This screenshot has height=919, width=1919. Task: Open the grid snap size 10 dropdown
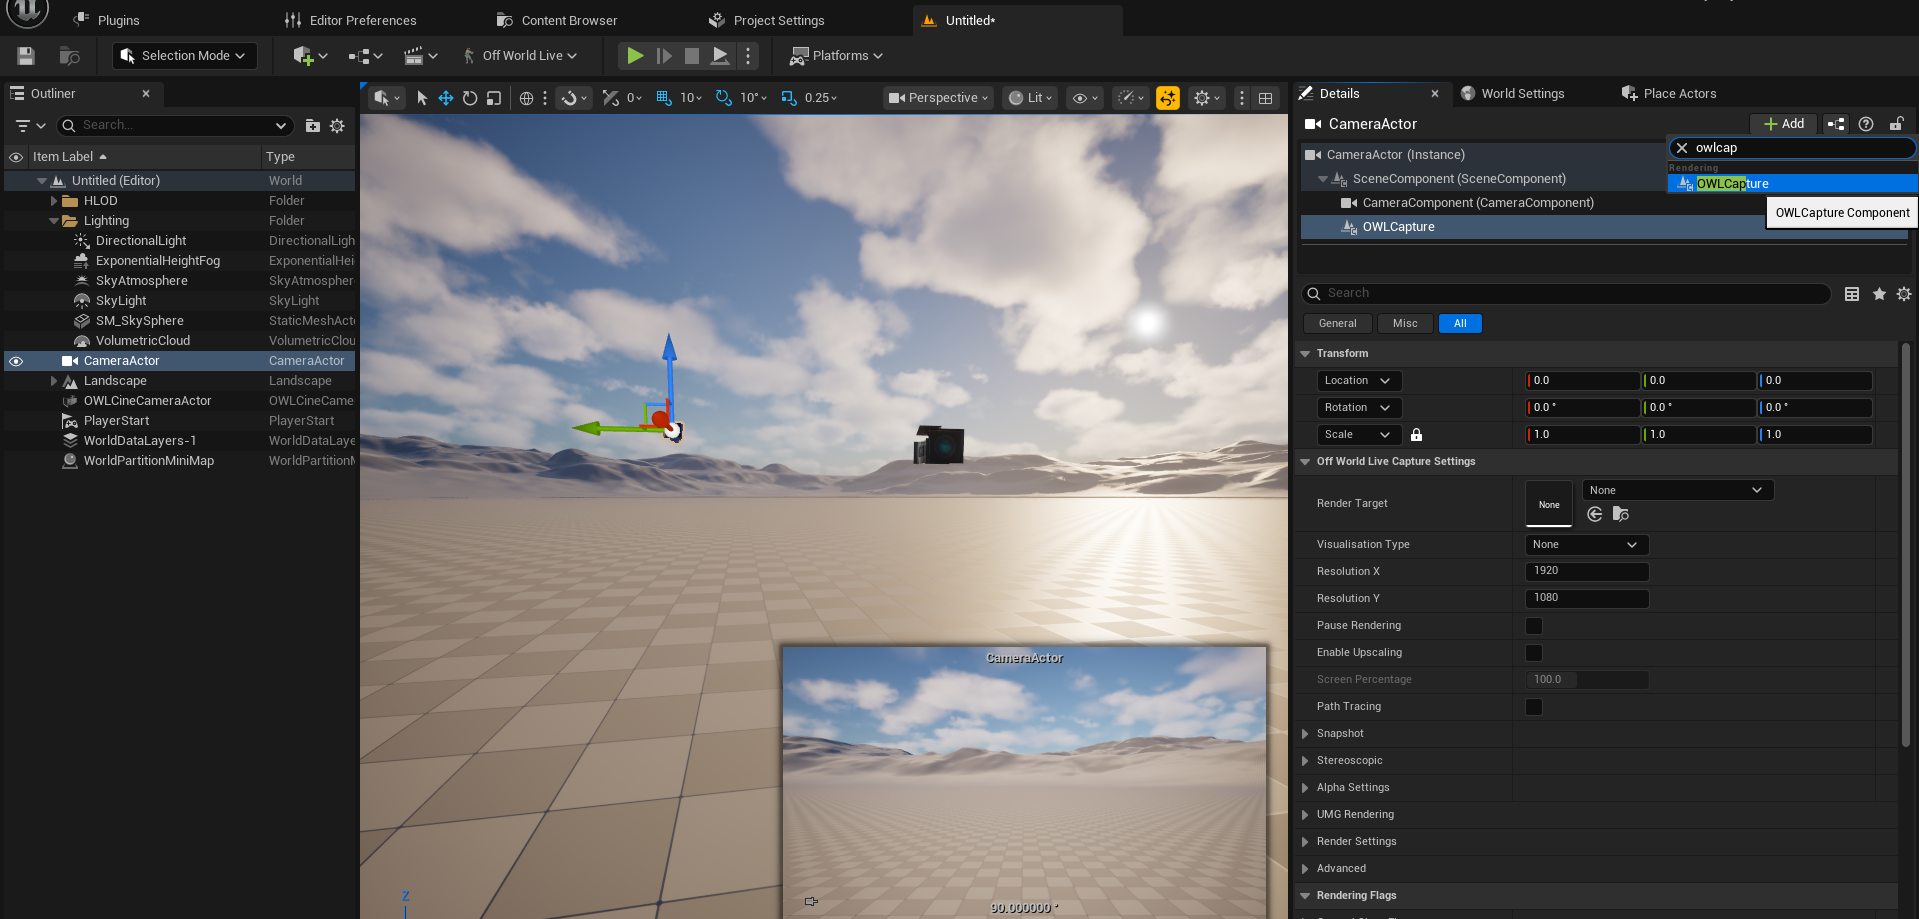click(x=691, y=98)
